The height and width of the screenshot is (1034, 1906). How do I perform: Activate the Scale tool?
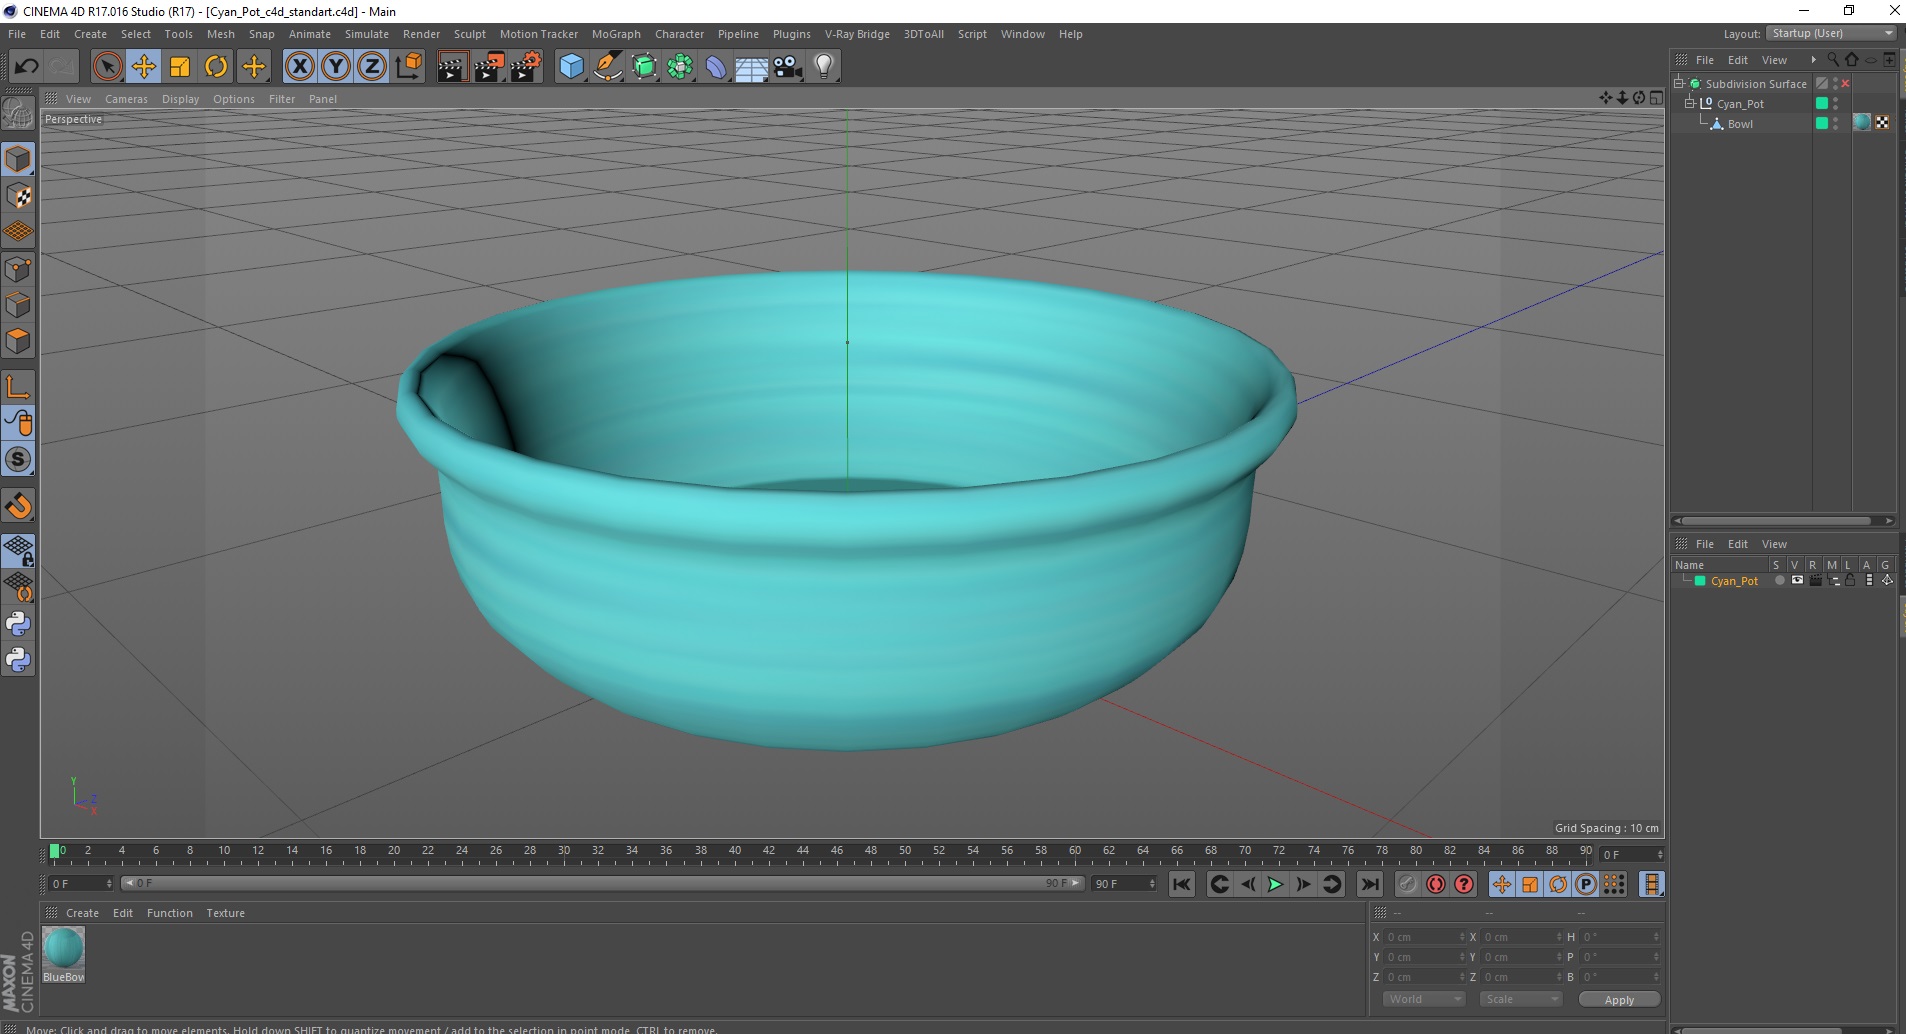click(180, 67)
